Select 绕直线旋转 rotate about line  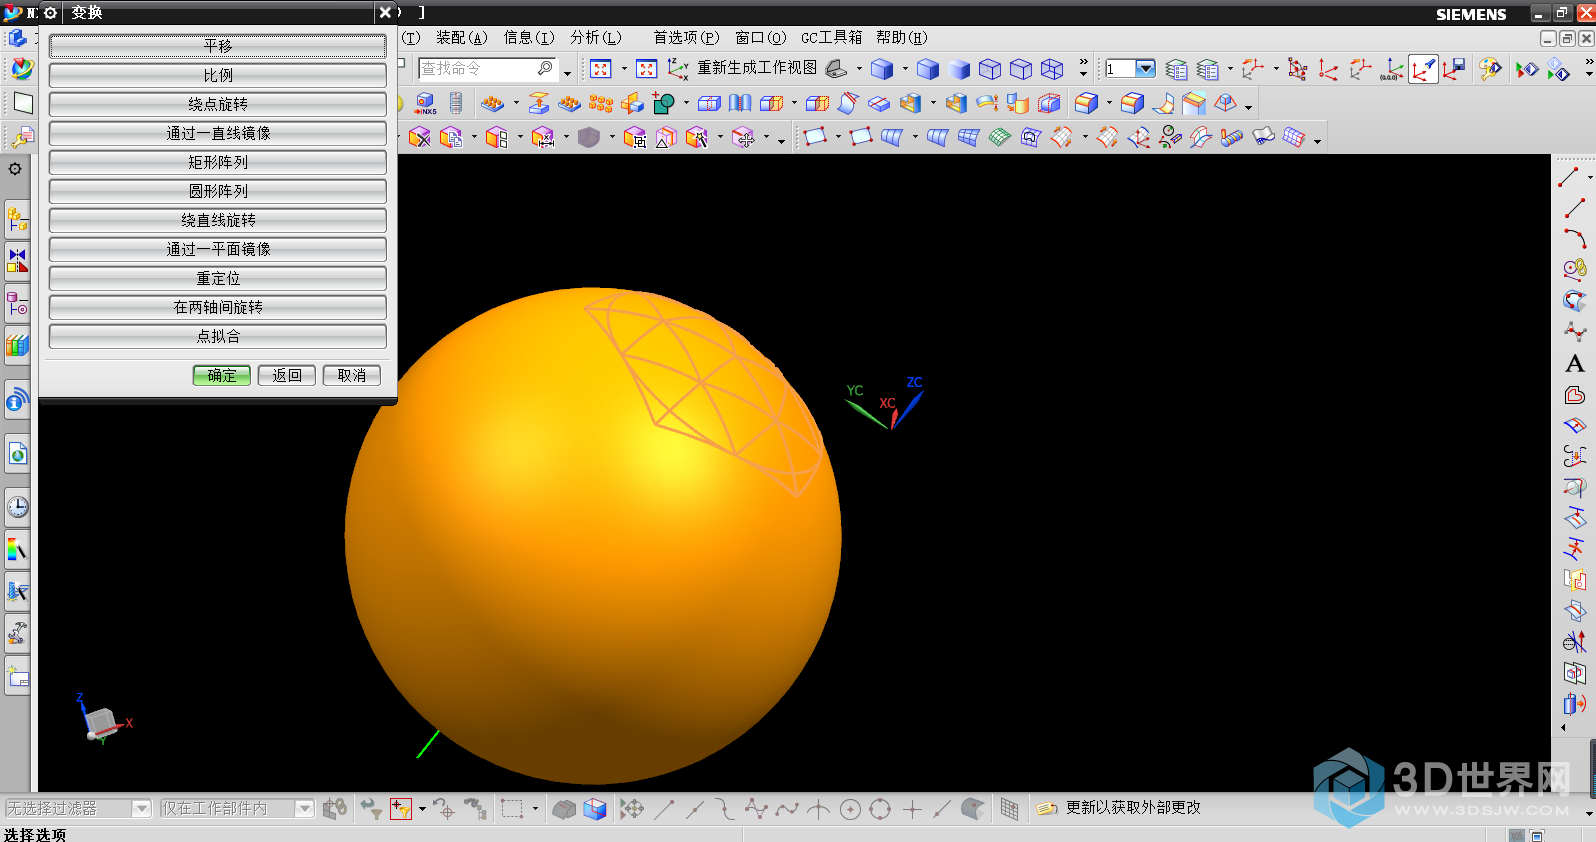click(x=218, y=220)
